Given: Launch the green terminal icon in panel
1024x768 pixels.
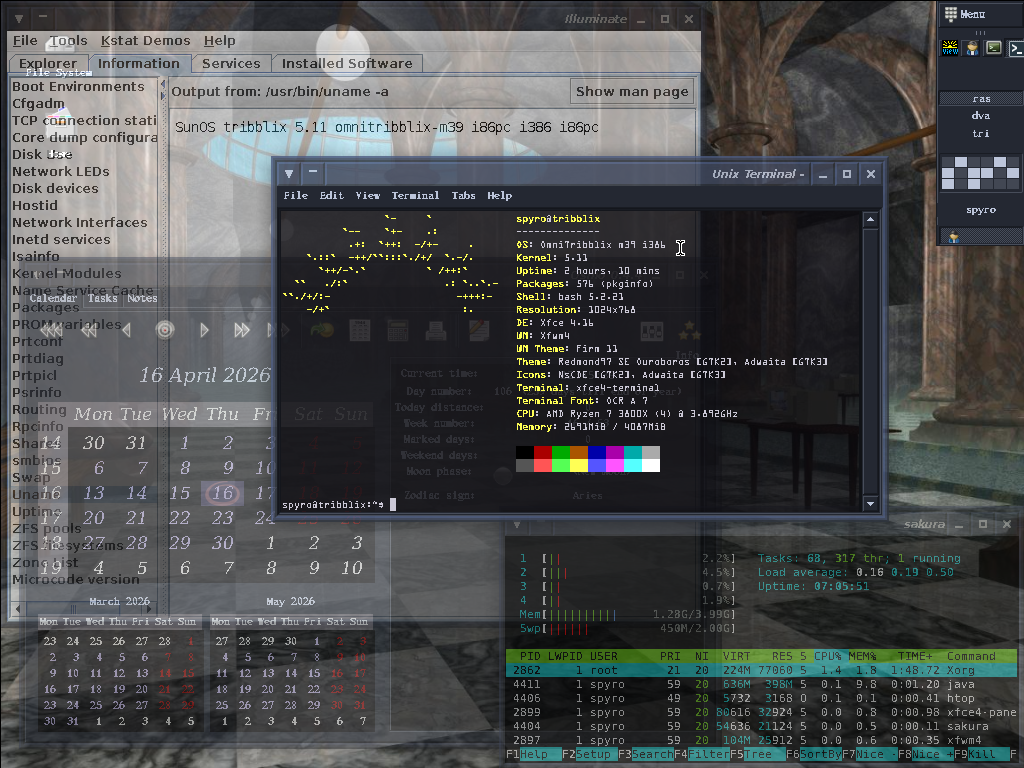Looking at the screenshot, I should click(994, 47).
